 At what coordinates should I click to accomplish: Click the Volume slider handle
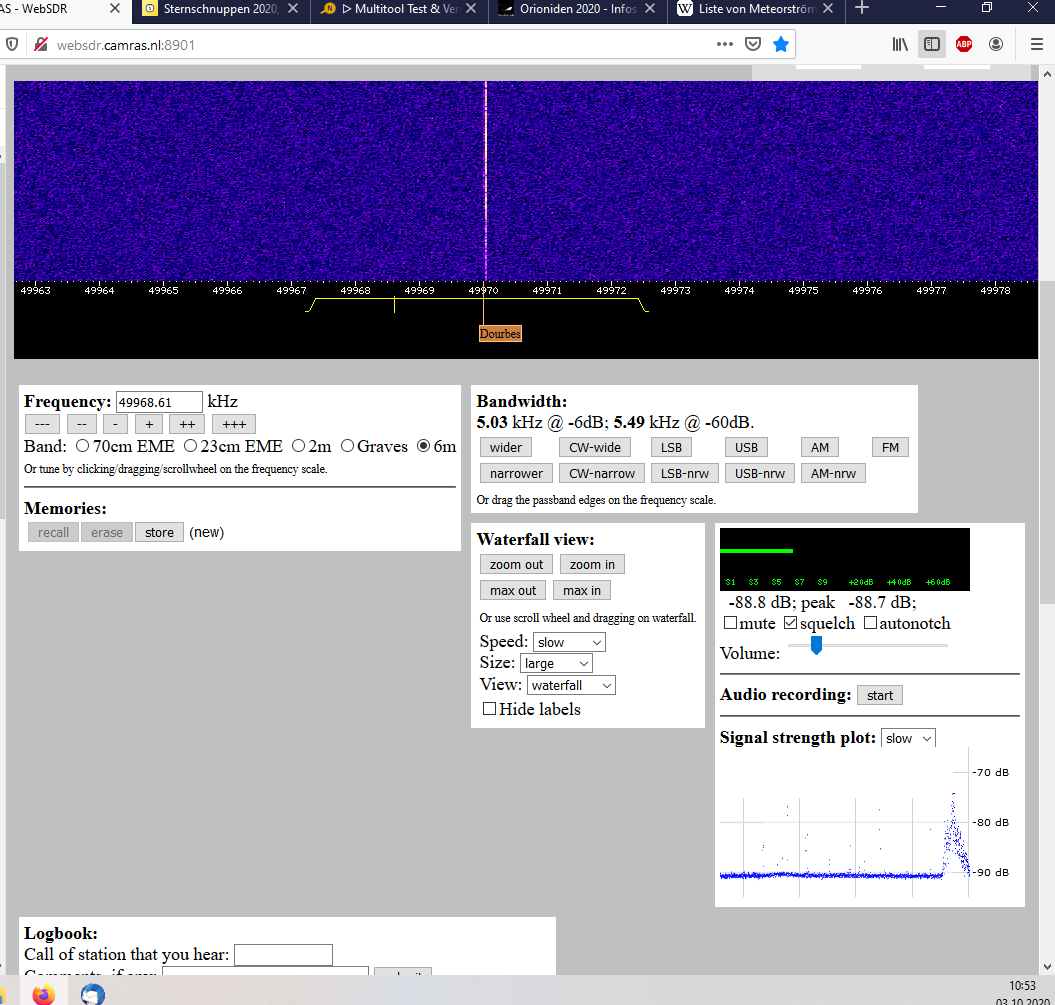pyautogui.click(x=816, y=645)
